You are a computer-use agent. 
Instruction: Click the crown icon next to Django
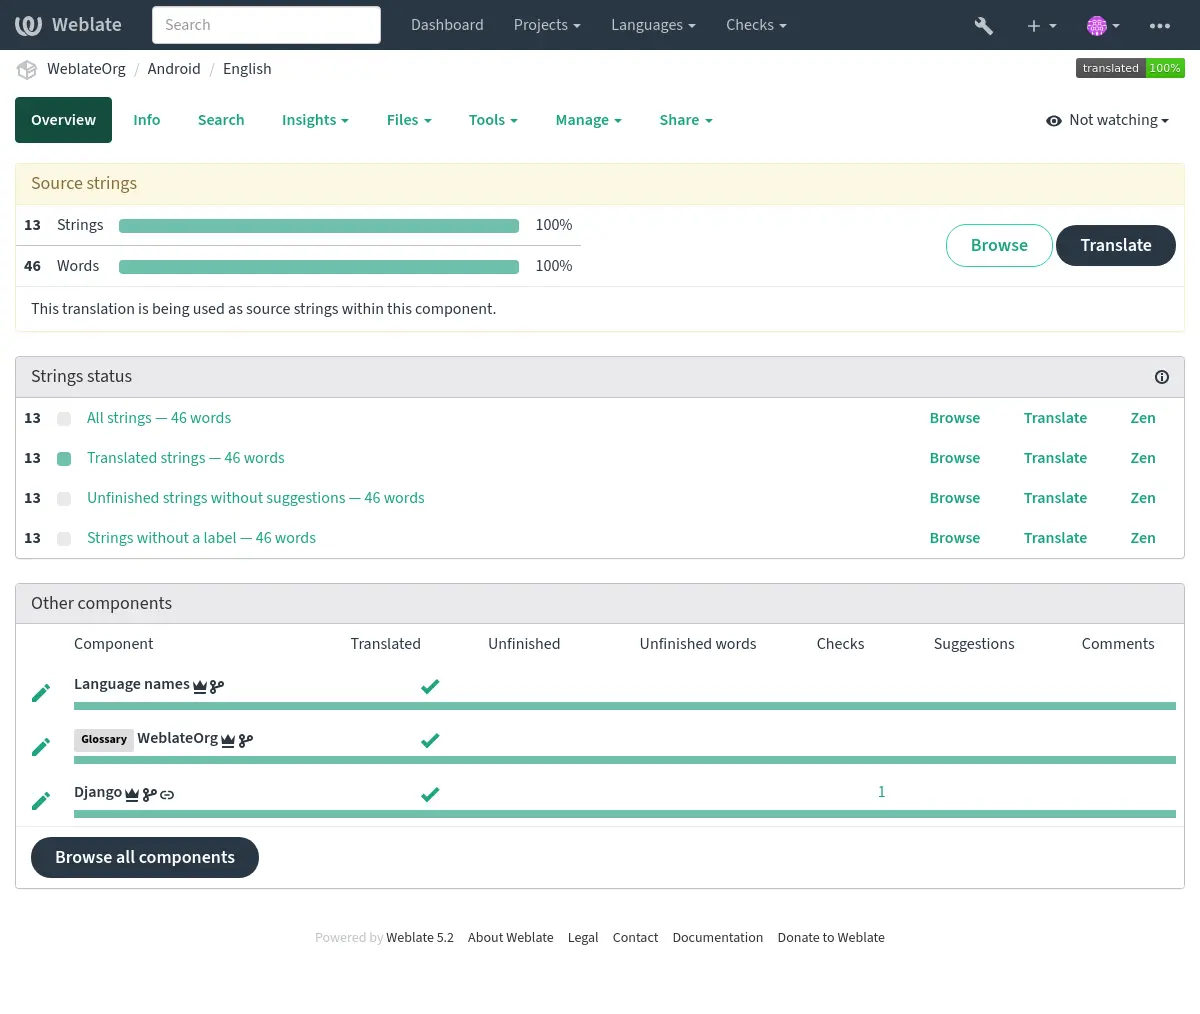[x=132, y=794]
